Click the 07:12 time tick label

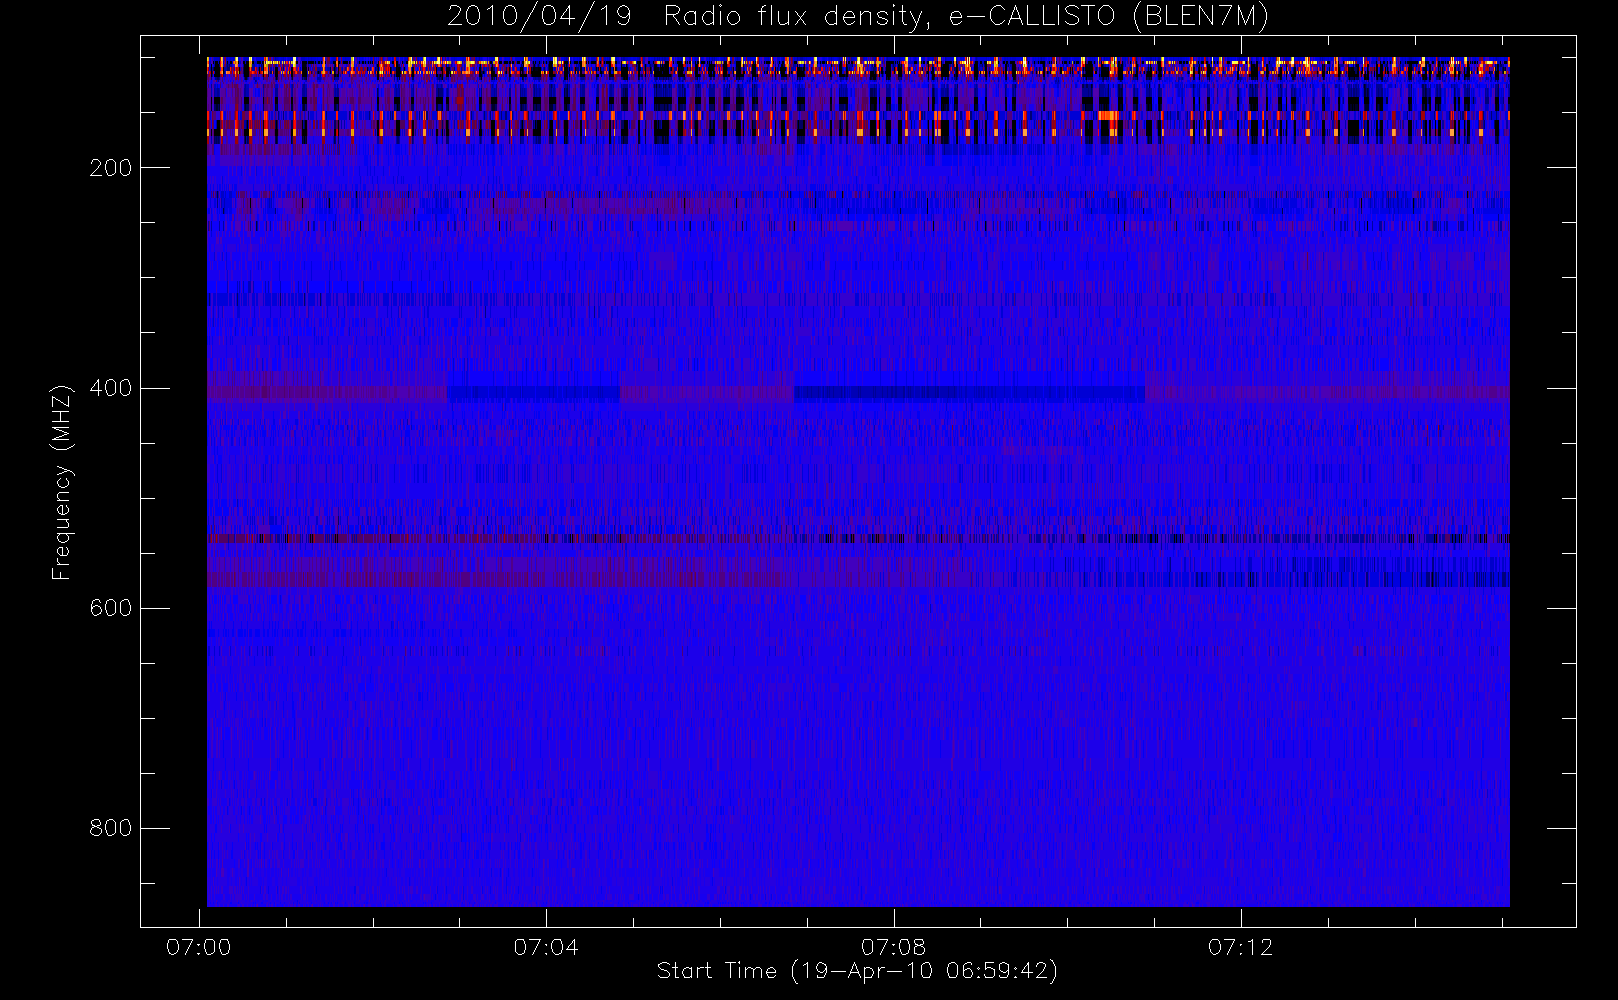[x=1241, y=947]
